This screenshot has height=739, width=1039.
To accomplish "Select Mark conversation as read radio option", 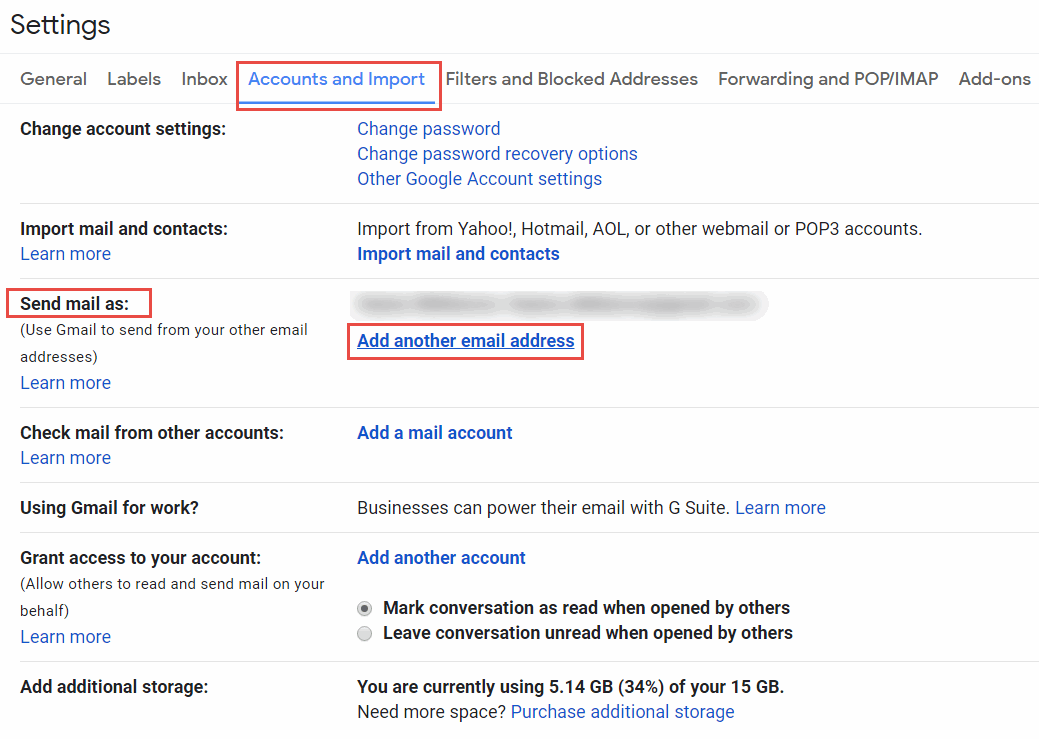I will pyautogui.click(x=364, y=608).
